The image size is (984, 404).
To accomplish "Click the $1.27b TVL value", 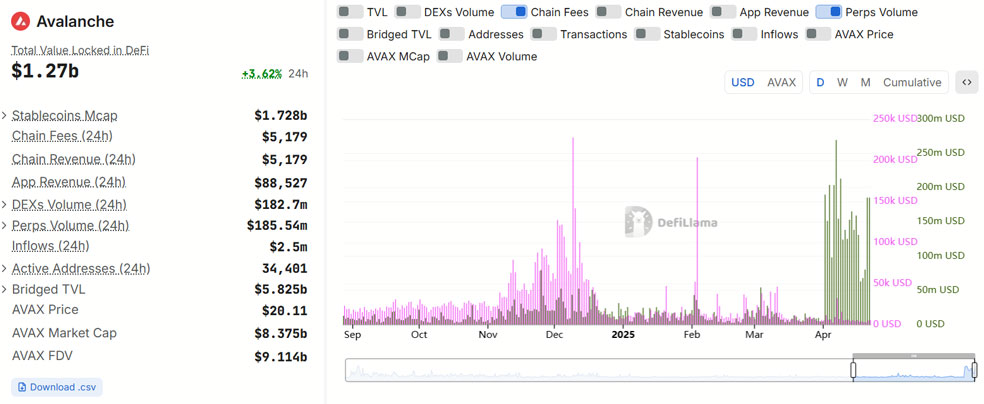I will (45, 72).
